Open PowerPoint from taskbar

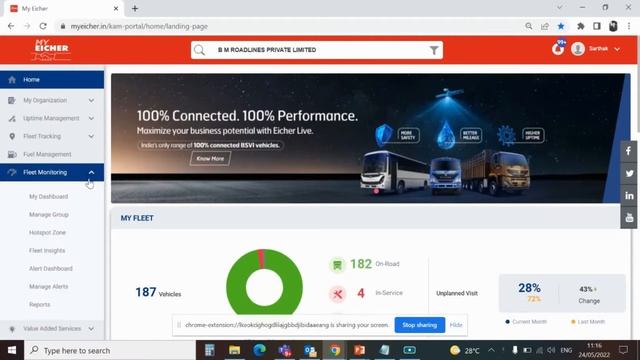click(359, 350)
